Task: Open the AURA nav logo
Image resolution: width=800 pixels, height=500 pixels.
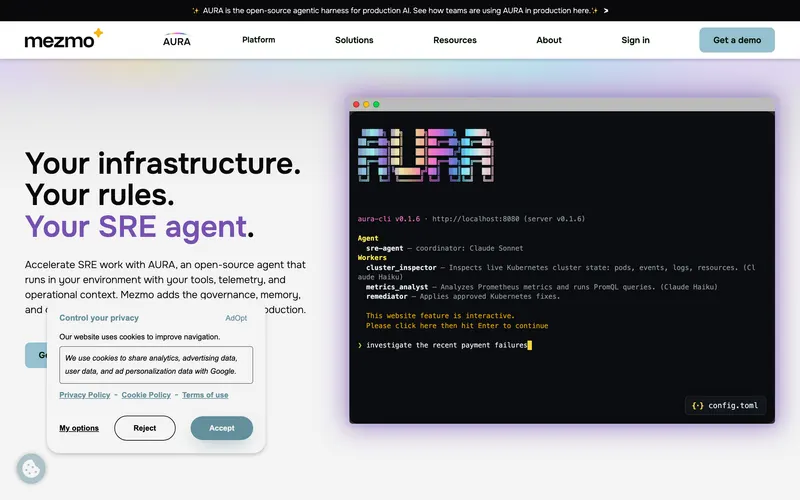Action: tap(177, 40)
